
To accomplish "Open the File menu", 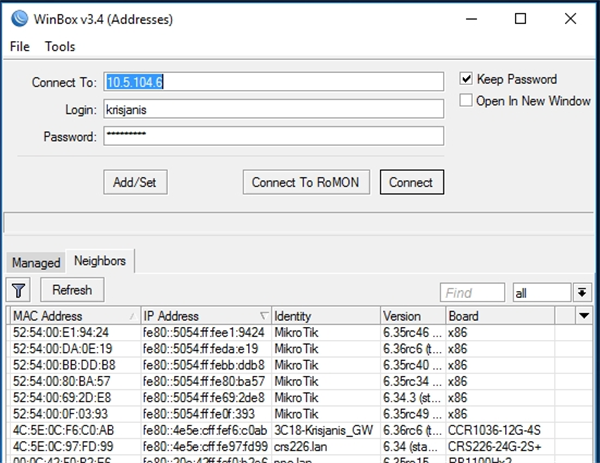I will click(x=20, y=47).
